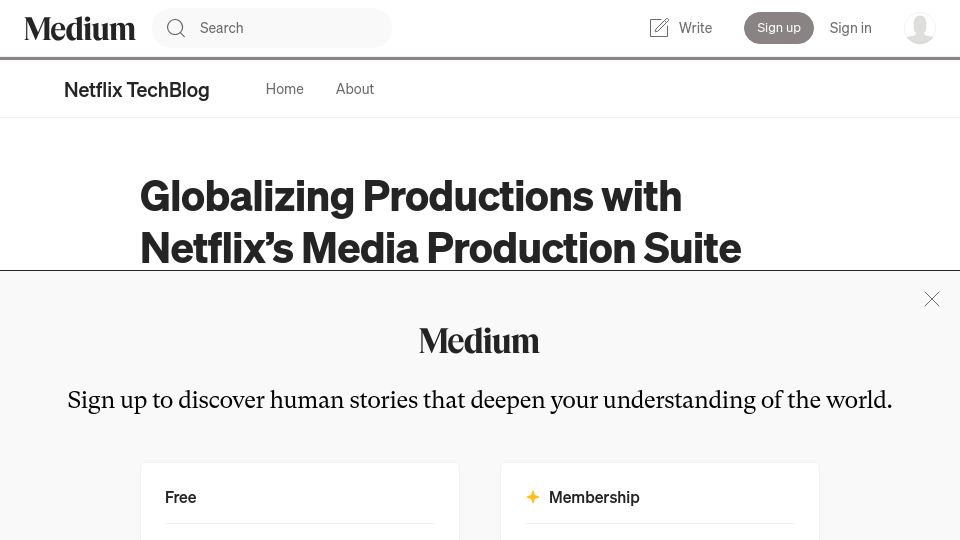Screen dimensions: 960x540
Task: Click the user avatar icon
Action: click(919, 28)
